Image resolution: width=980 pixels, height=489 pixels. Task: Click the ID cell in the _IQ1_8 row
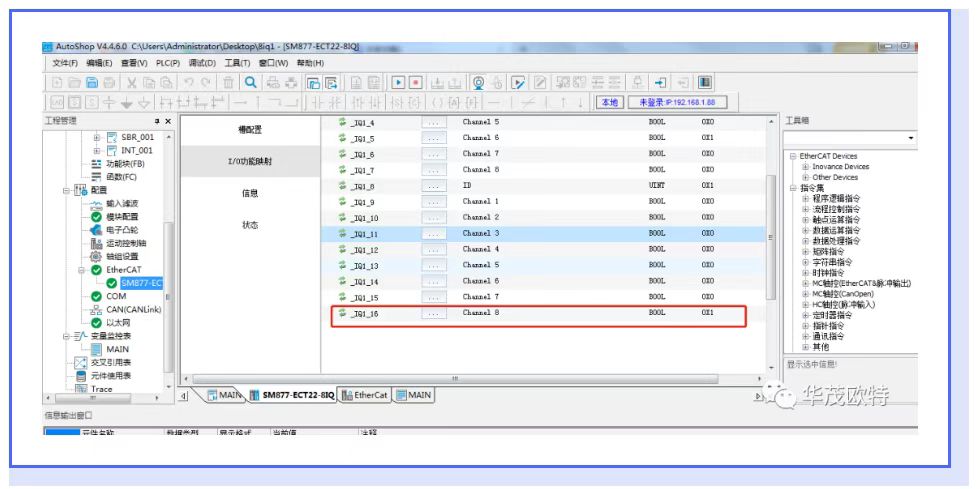click(466, 186)
